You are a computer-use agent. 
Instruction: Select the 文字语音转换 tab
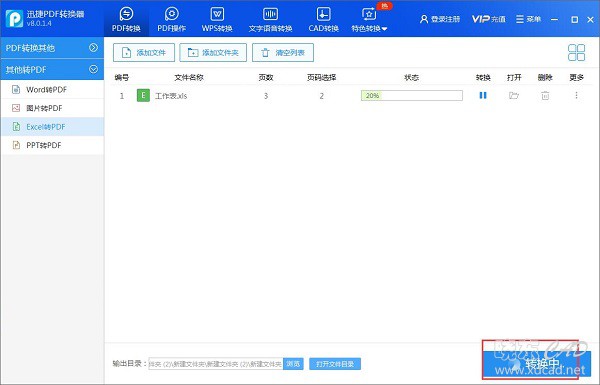point(270,19)
